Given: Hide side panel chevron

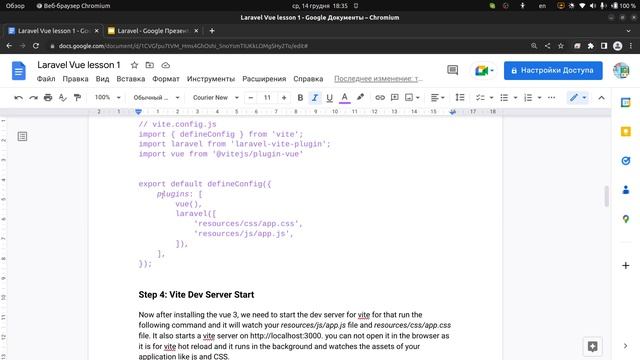Looking at the screenshot, I should point(625,346).
